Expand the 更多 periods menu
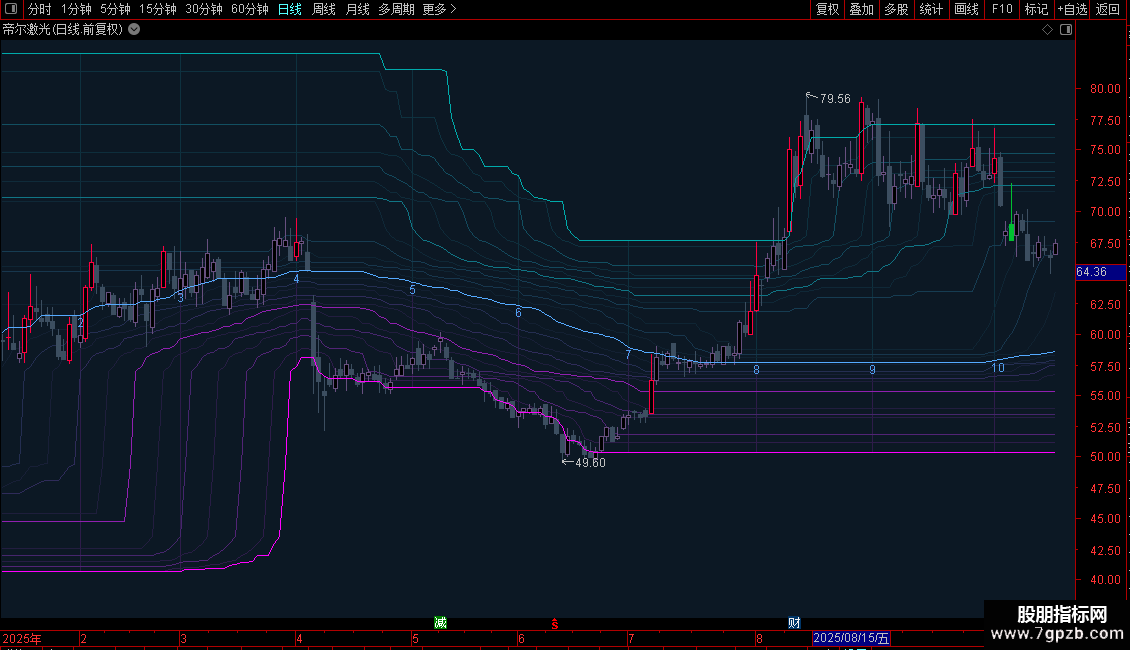 439,9
